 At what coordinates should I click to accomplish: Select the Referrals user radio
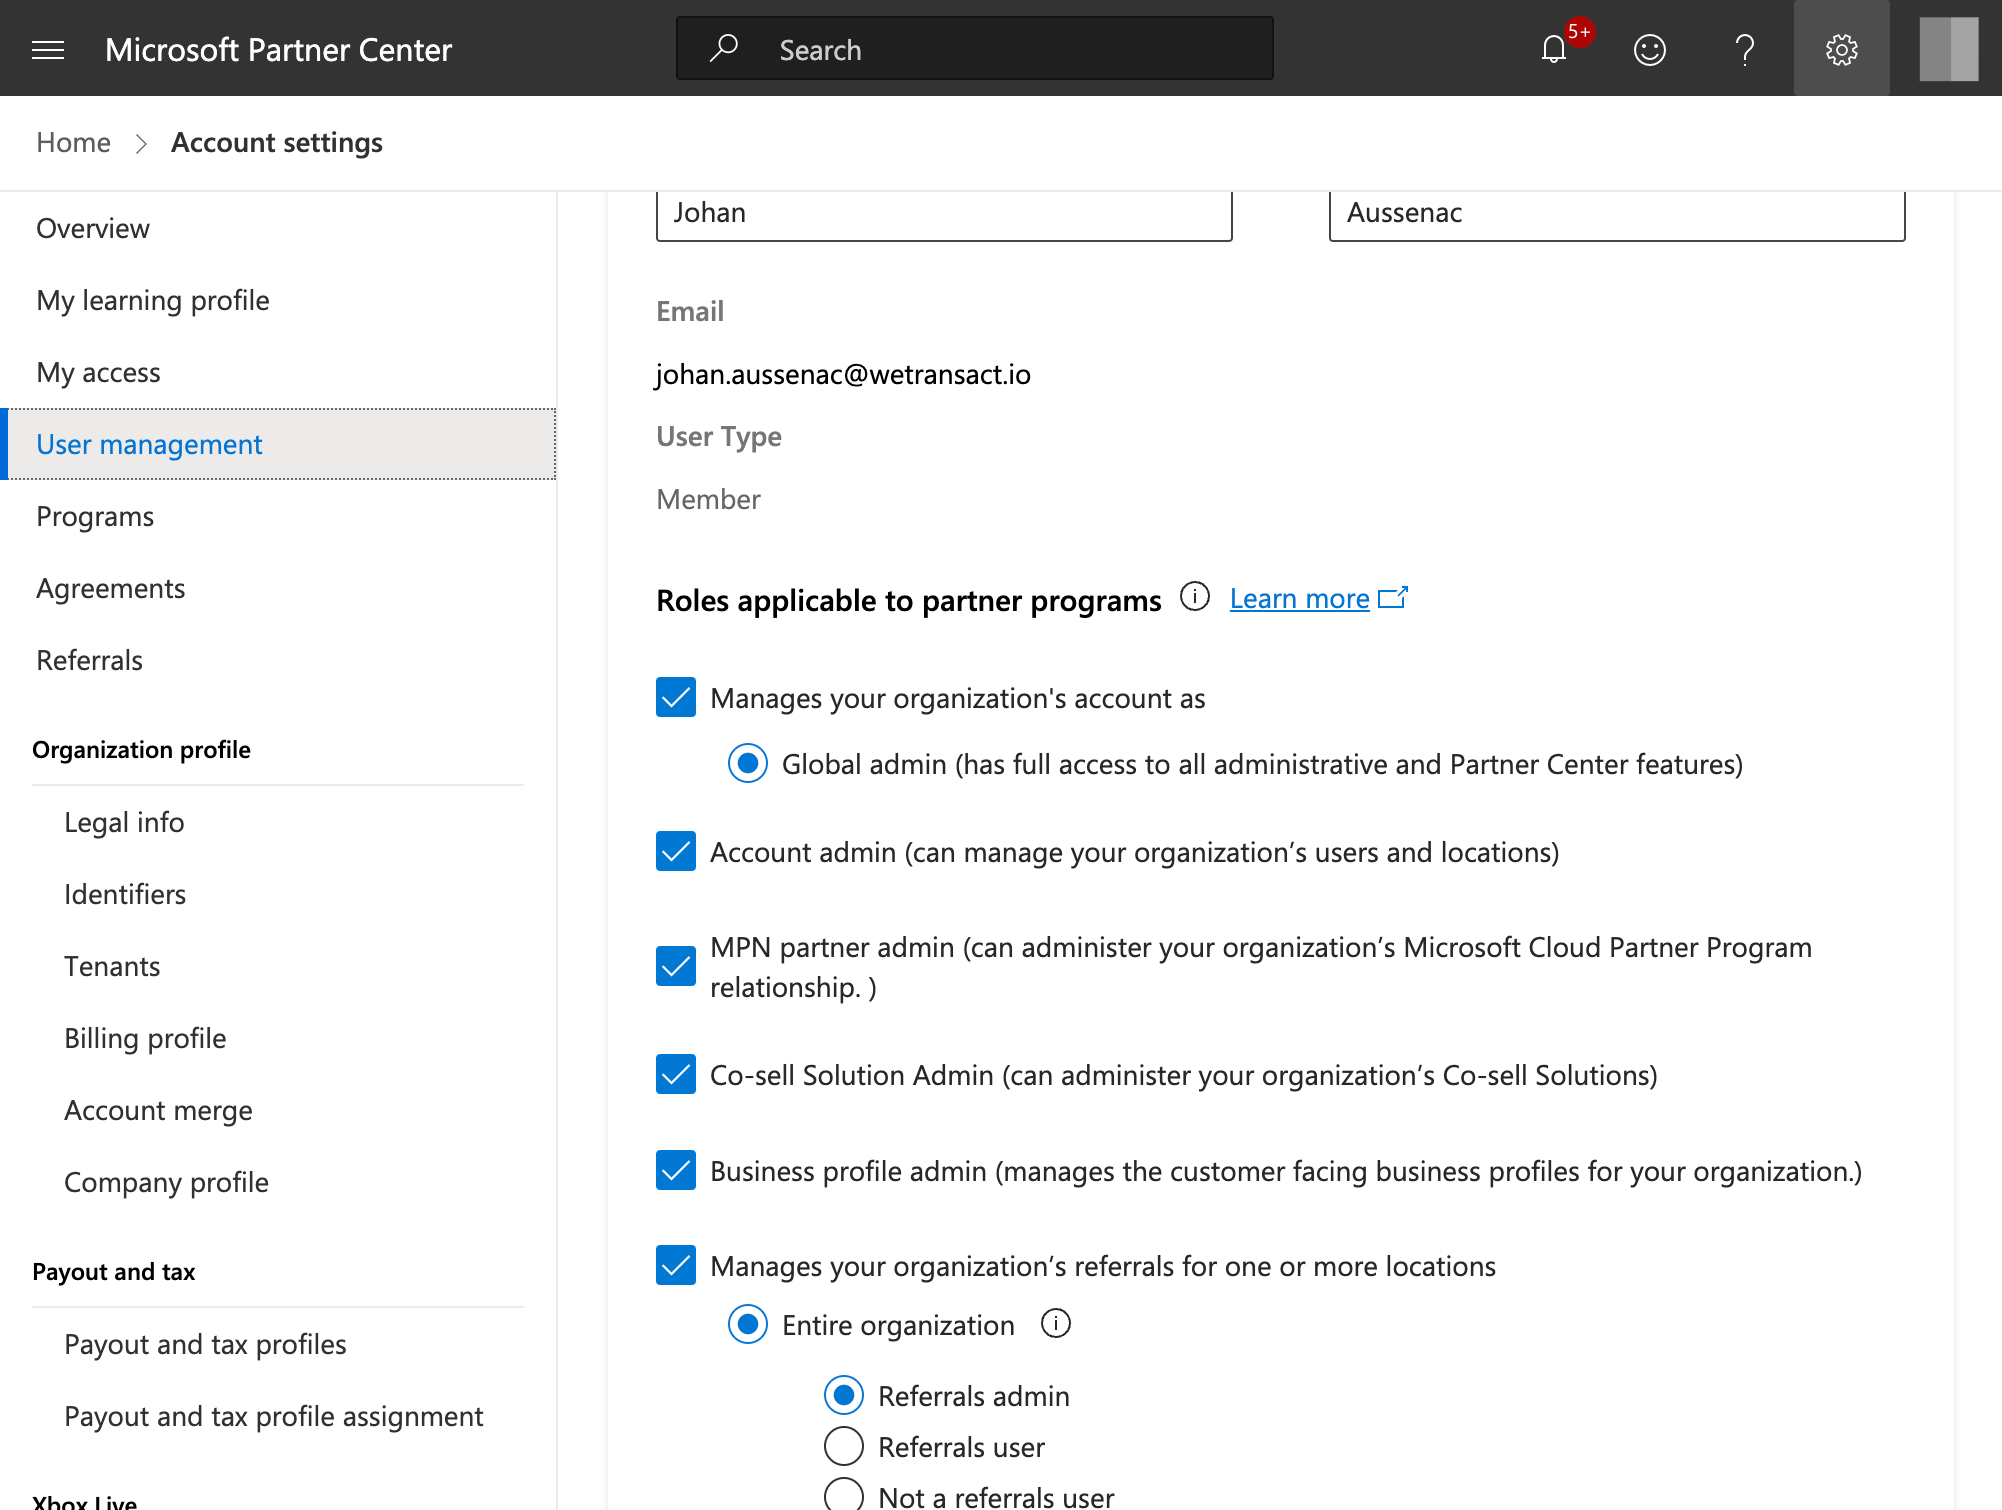pyautogui.click(x=844, y=1446)
